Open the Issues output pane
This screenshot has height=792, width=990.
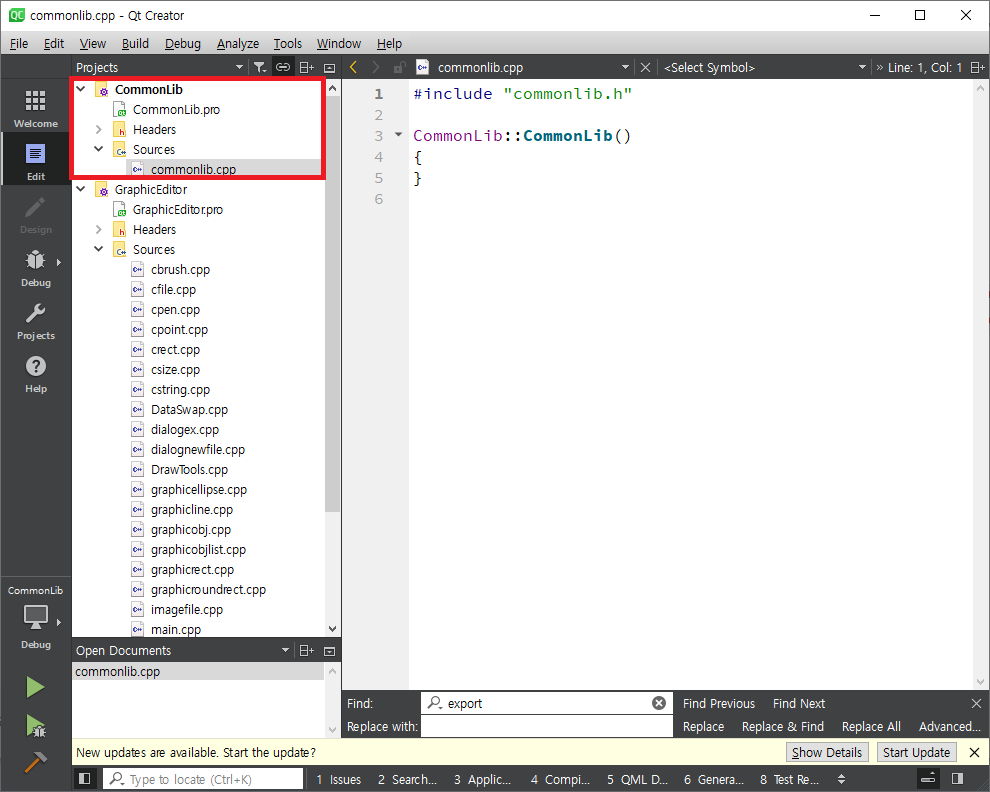338,779
